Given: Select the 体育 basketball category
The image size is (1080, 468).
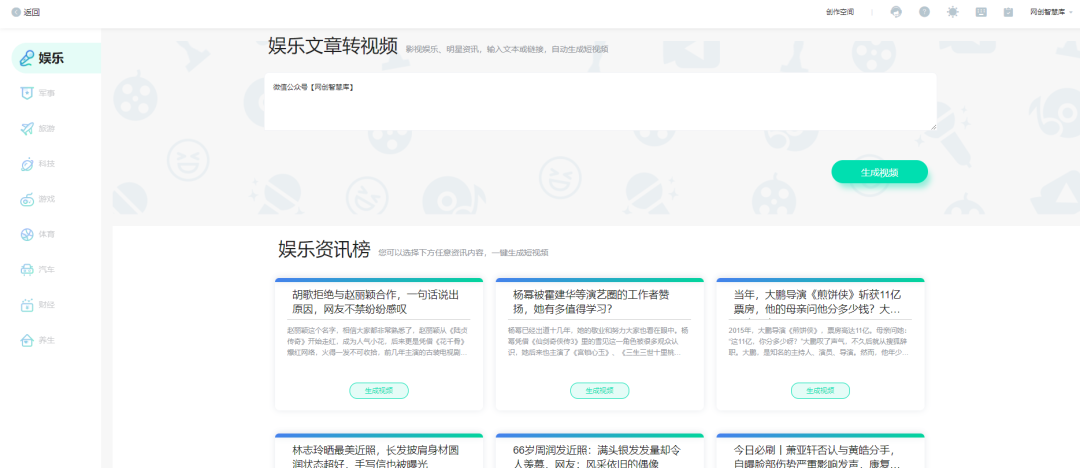Looking at the screenshot, I should (x=40, y=234).
